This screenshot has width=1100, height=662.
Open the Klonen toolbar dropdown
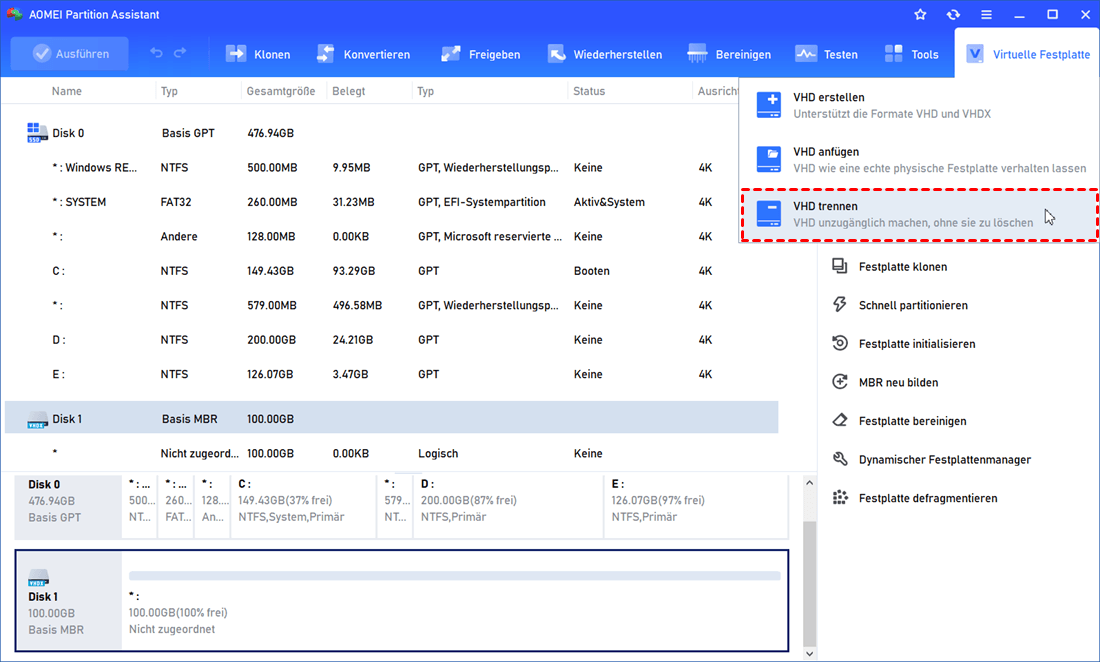pos(257,54)
